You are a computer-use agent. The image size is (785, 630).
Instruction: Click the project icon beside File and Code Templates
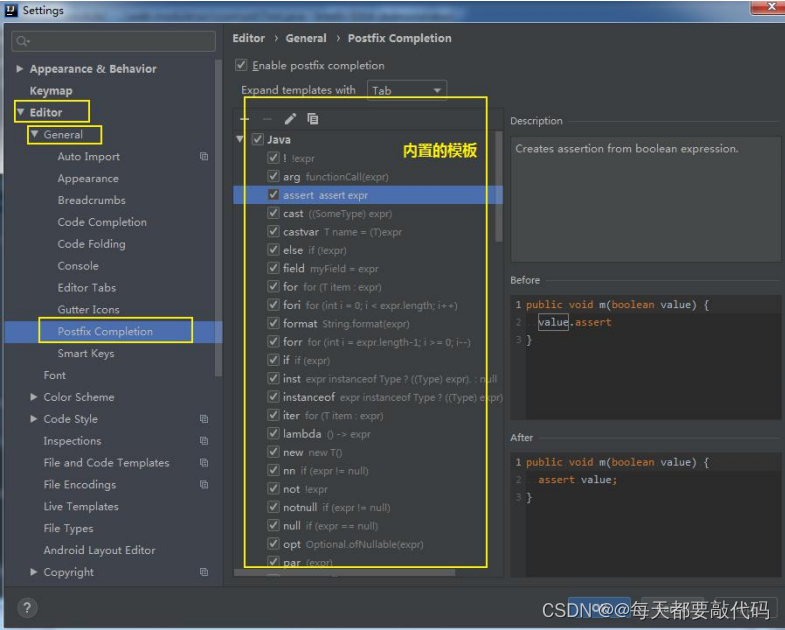click(204, 463)
